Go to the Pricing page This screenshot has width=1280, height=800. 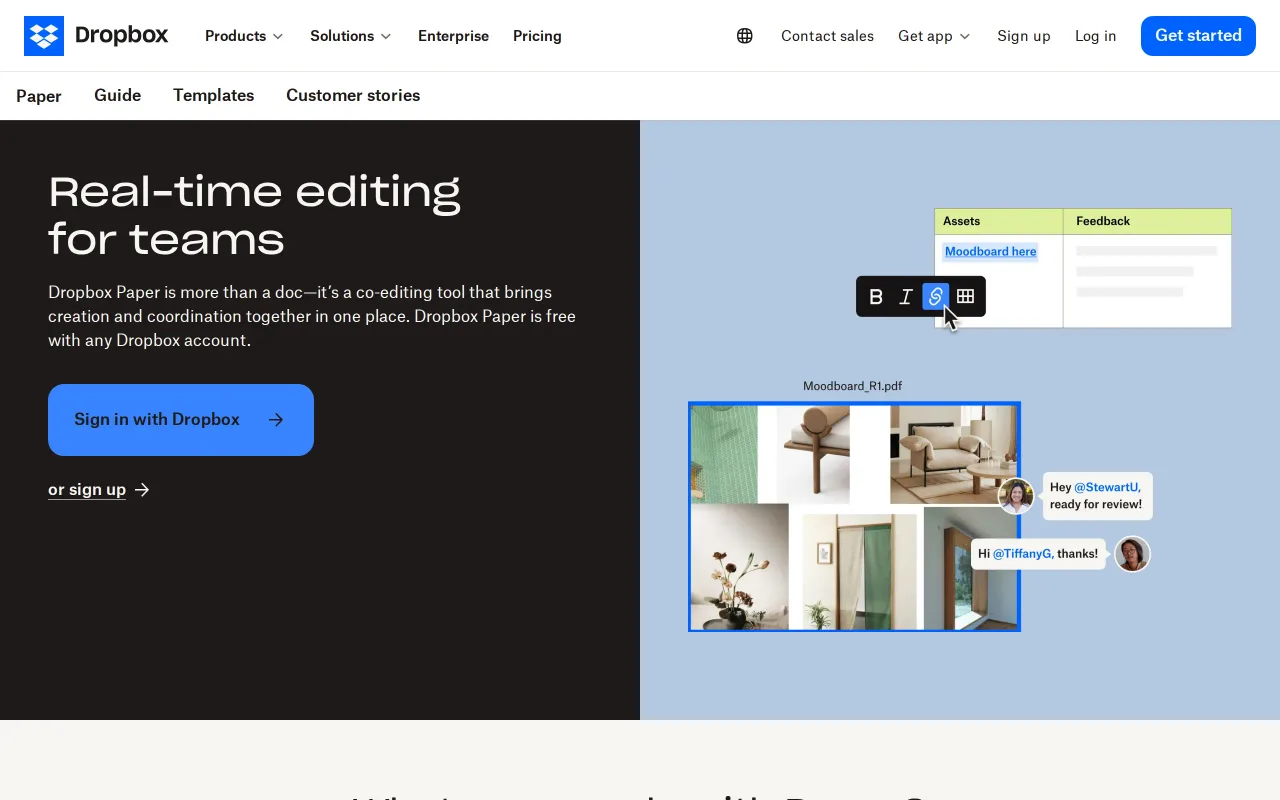tap(537, 36)
